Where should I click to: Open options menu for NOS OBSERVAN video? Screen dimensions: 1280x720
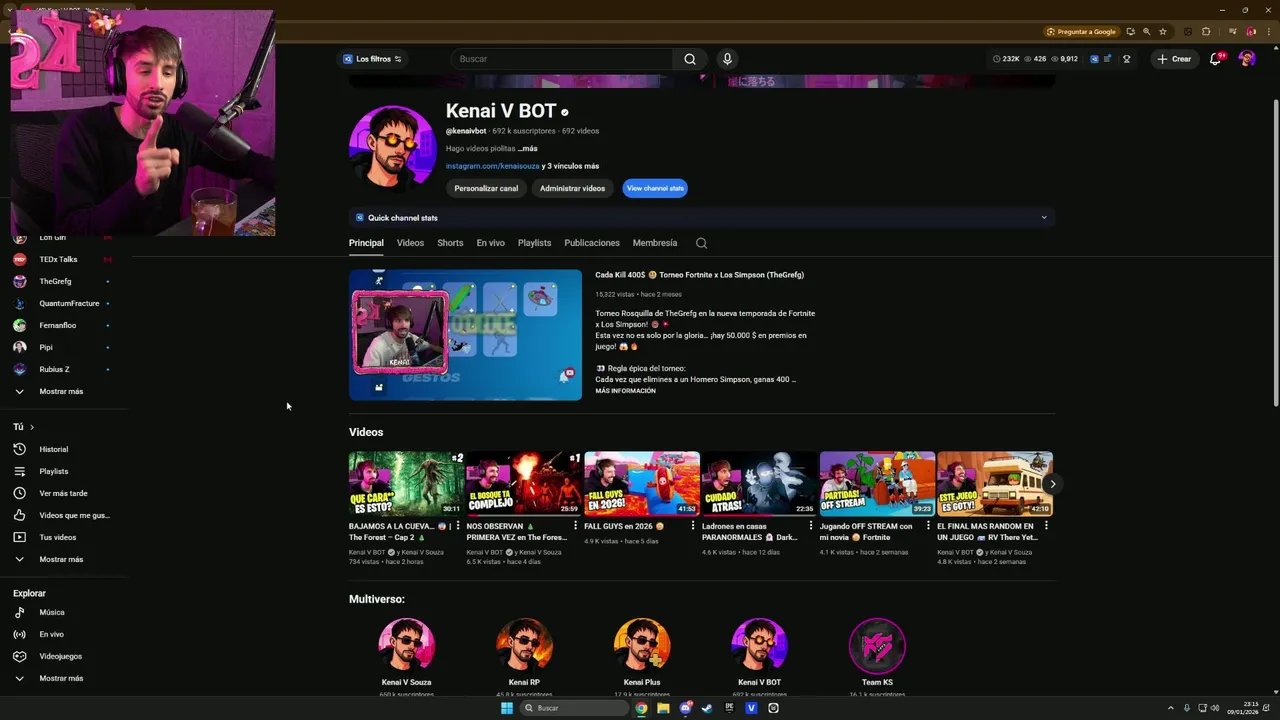575,526
